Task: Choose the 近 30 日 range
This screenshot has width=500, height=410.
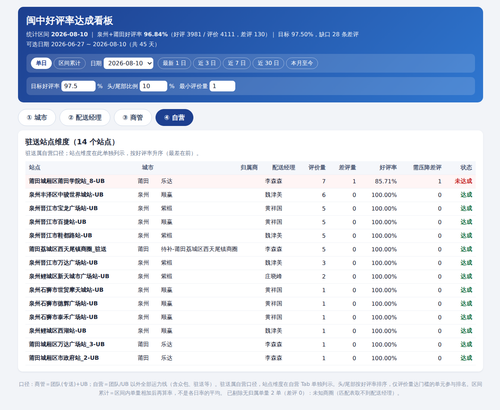Action: point(268,63)
